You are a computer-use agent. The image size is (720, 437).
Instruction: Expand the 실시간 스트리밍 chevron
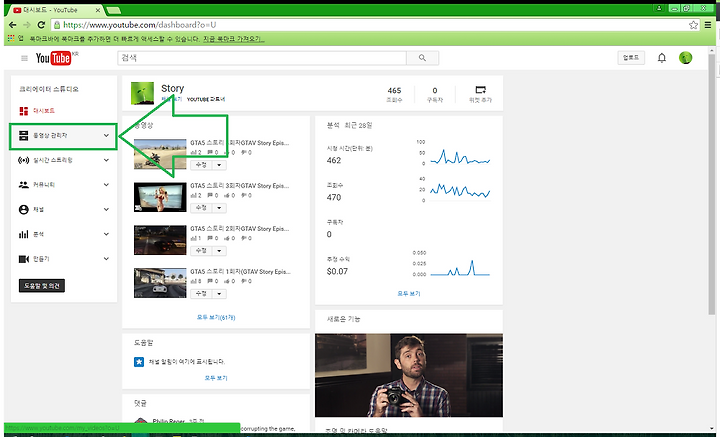coord(106,160)
